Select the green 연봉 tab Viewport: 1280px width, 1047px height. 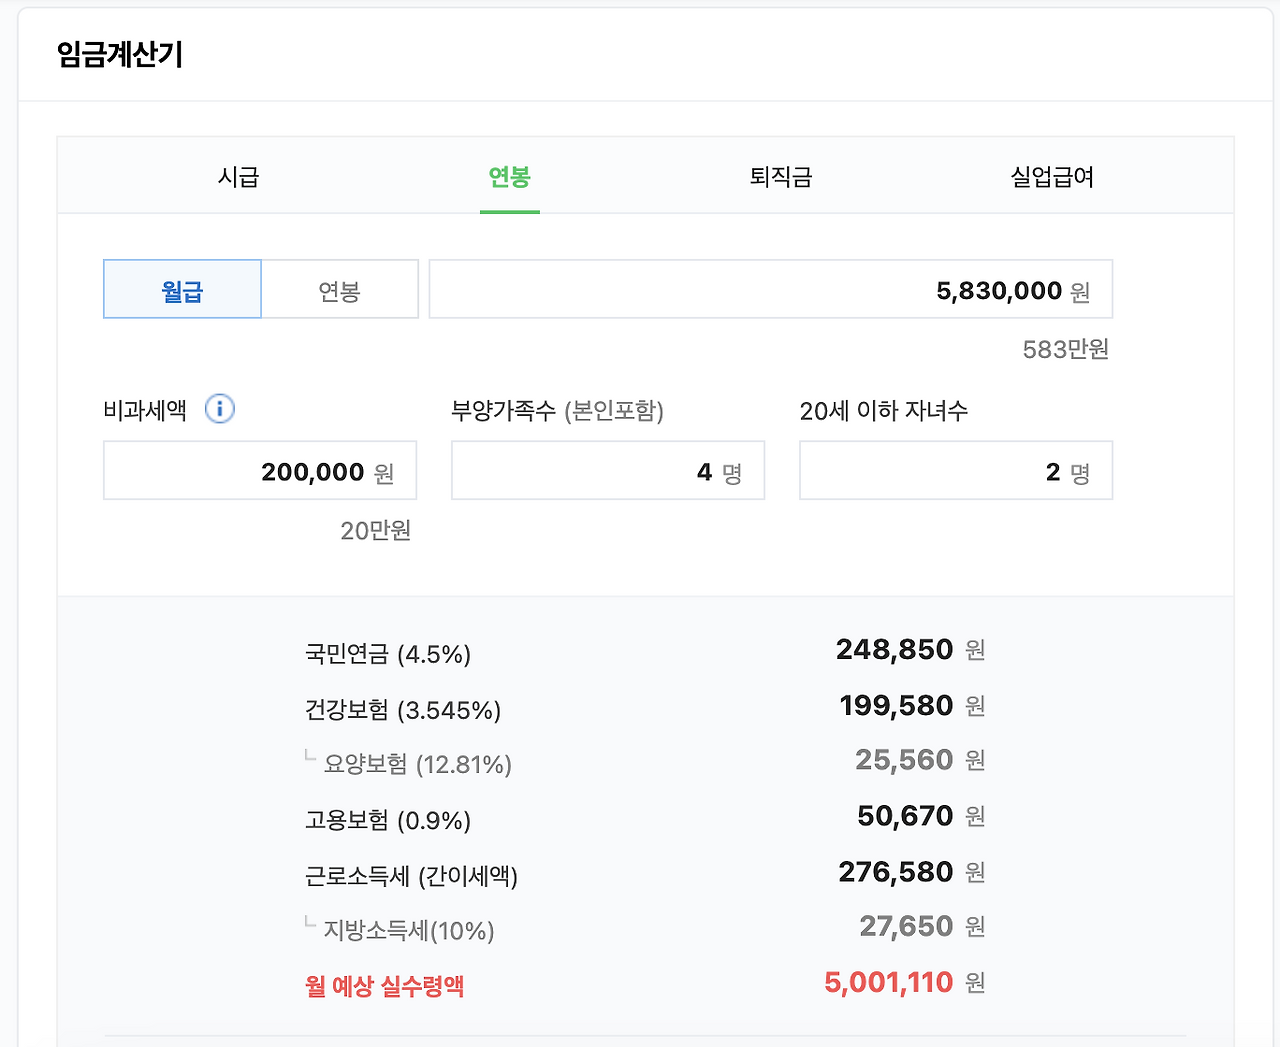[509, 177]
